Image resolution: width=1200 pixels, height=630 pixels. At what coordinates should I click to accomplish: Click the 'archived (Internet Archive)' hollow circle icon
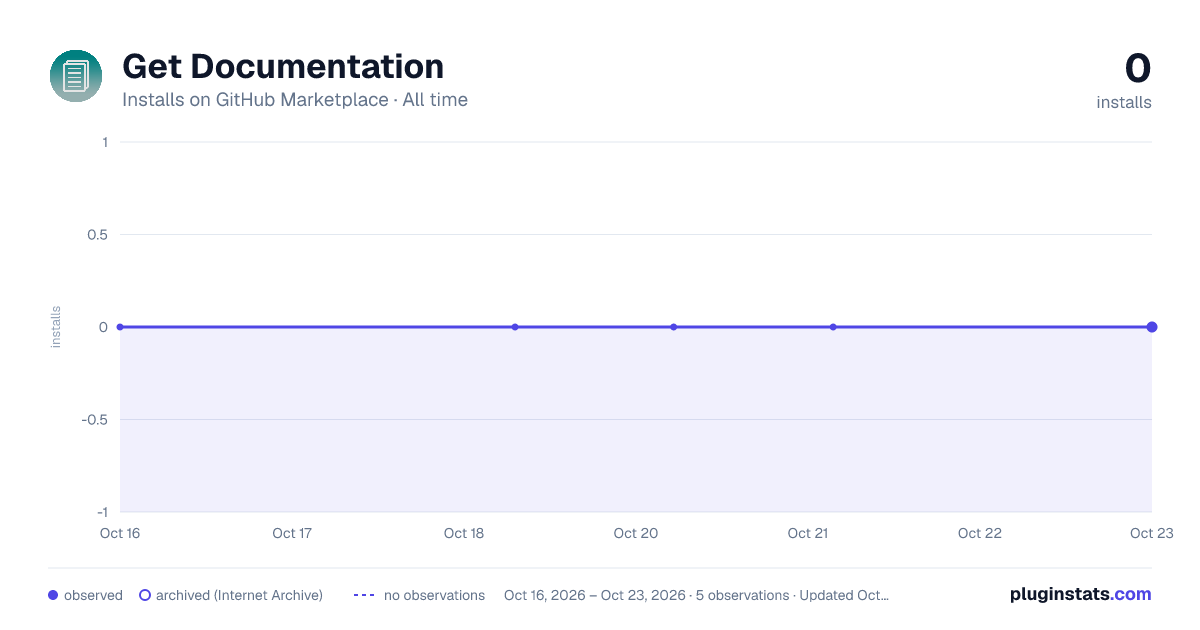tap(145, 595)
